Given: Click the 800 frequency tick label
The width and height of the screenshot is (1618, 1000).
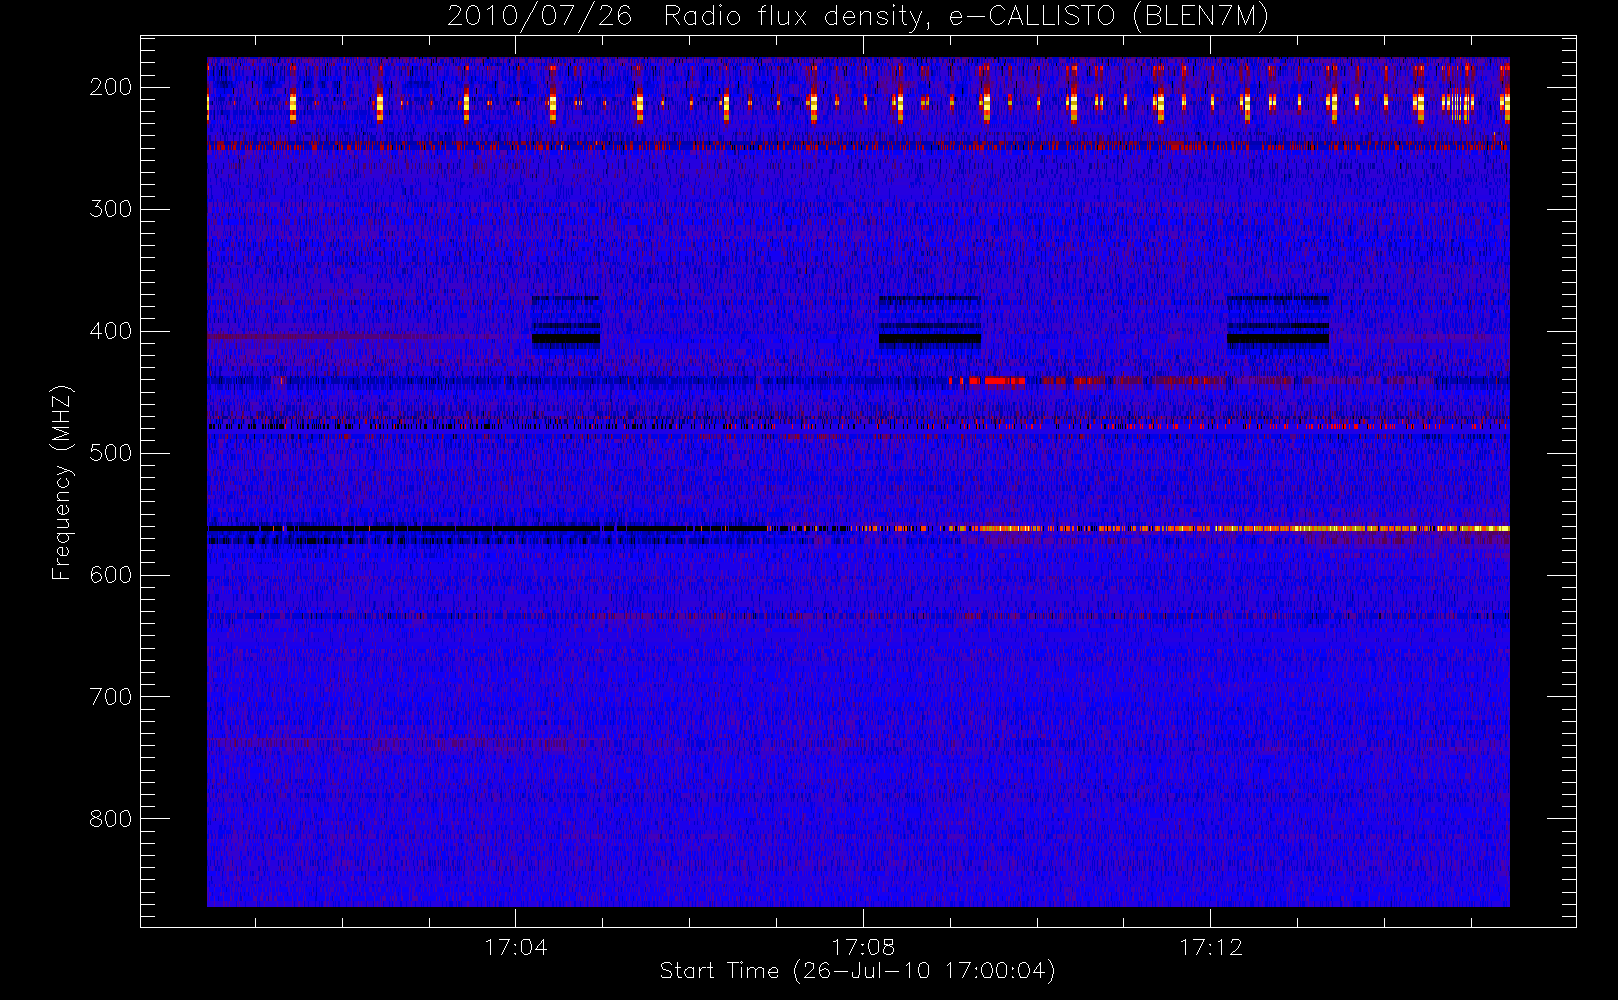Looking at the screenshot, I should [111, 819].
